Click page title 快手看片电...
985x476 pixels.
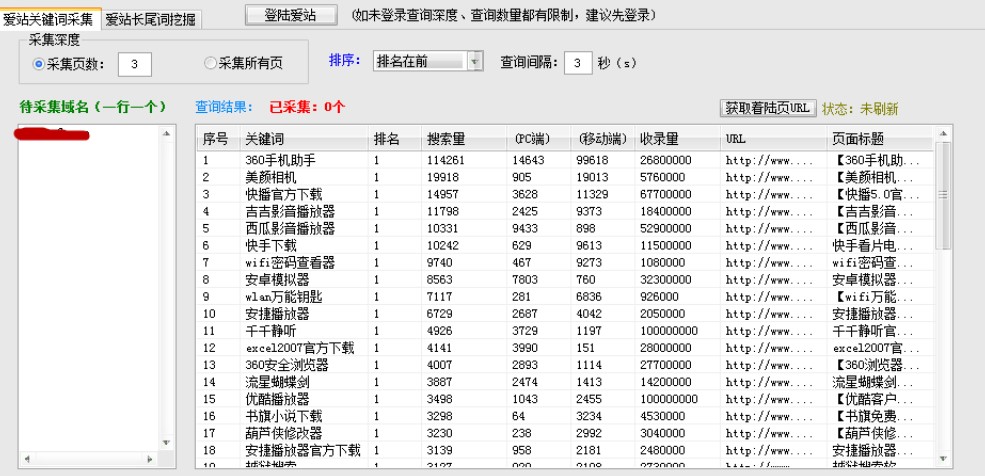tap(873, 245)
